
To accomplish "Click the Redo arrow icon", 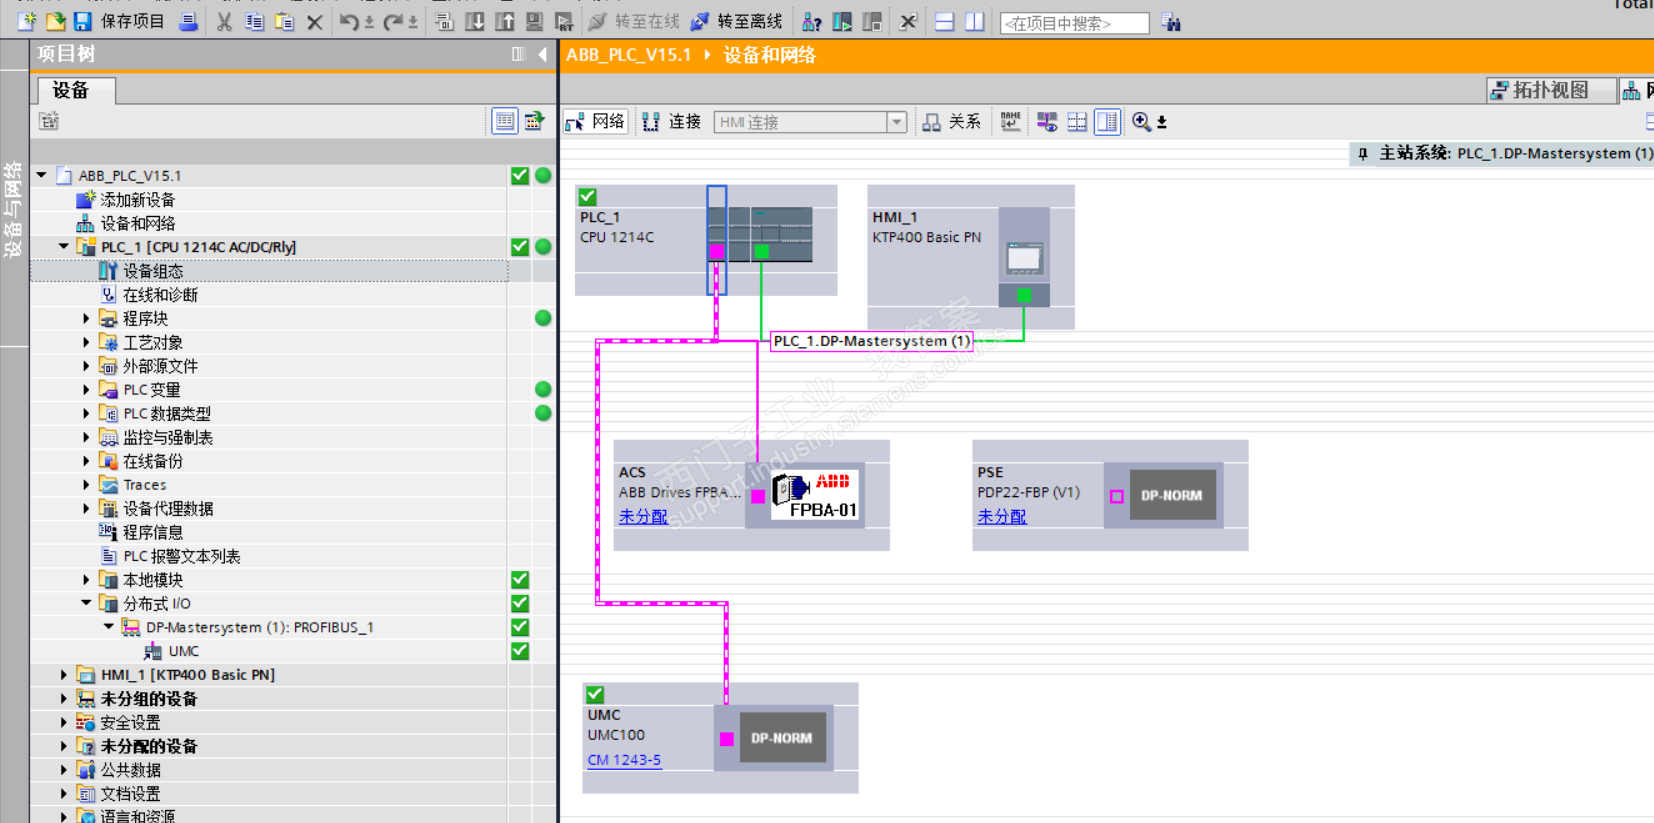I will pyautogui.click(x=393, y=21).
